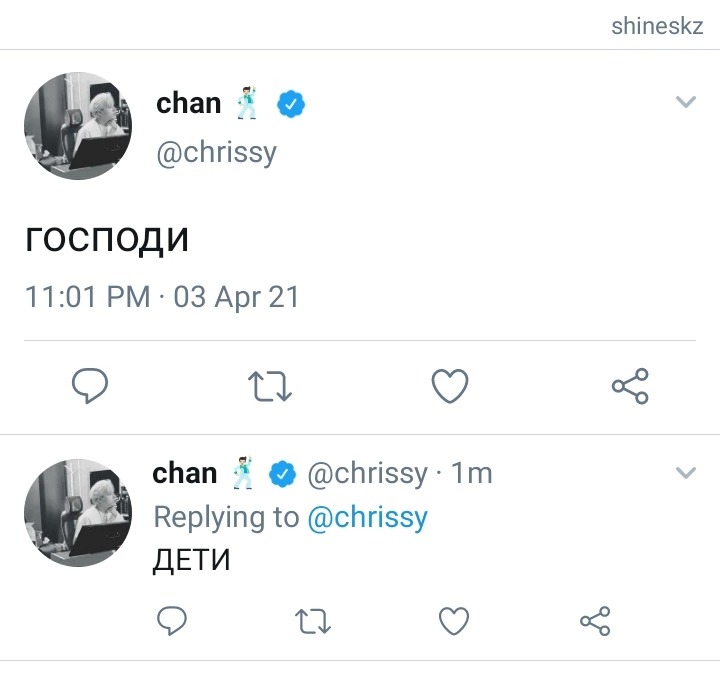
Task: Click the shineskz label at top
Action: [657, 26]
